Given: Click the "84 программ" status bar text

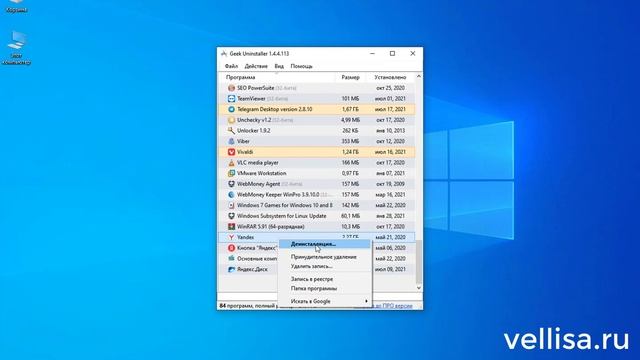Looking at the screenshot, I should tap(236, 306).
